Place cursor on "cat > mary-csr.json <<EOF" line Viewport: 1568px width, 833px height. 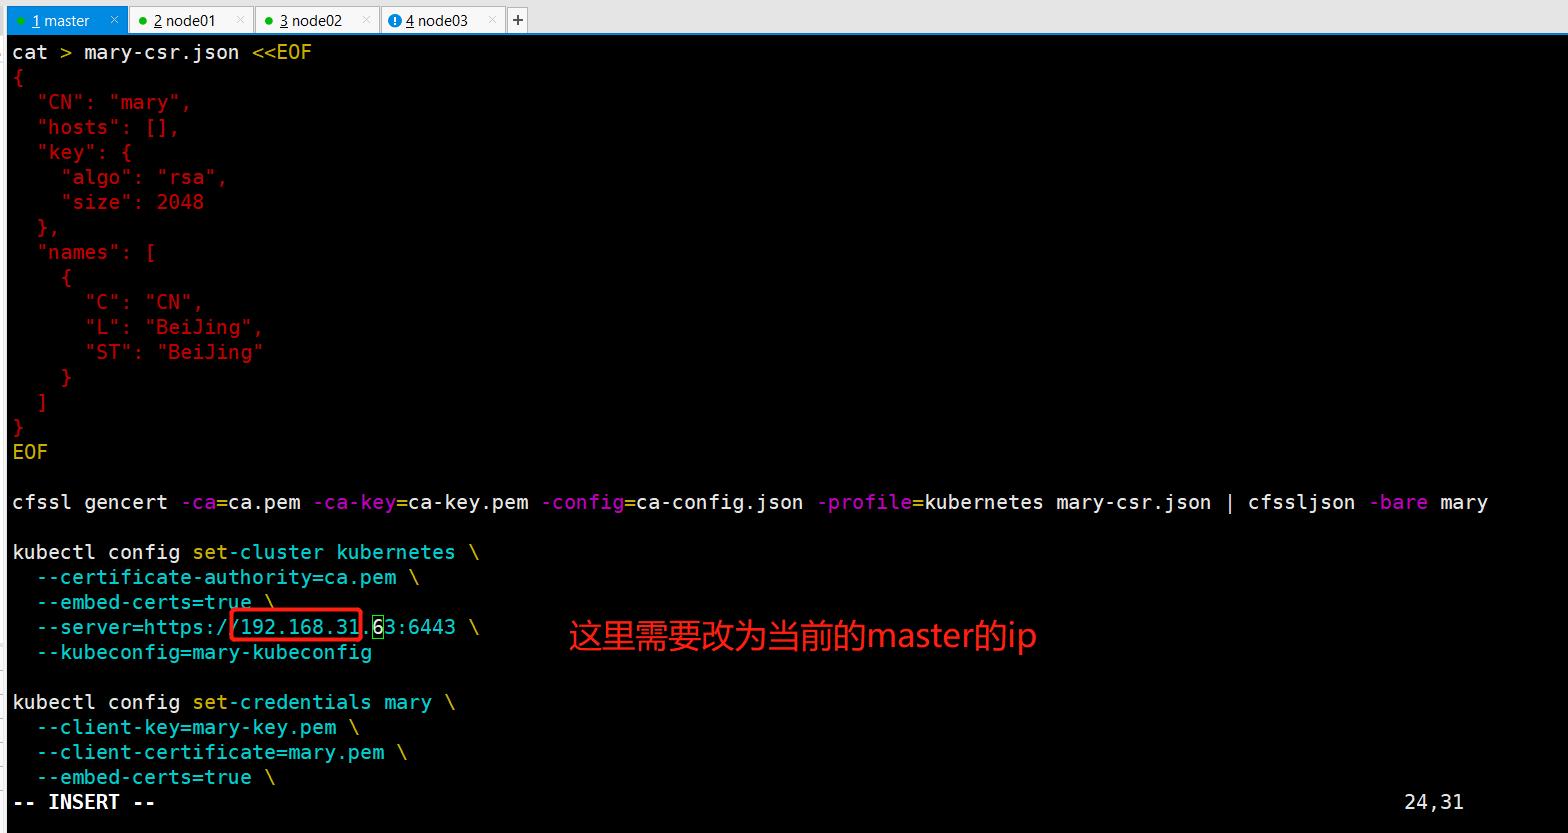click(x=162, y=52)
